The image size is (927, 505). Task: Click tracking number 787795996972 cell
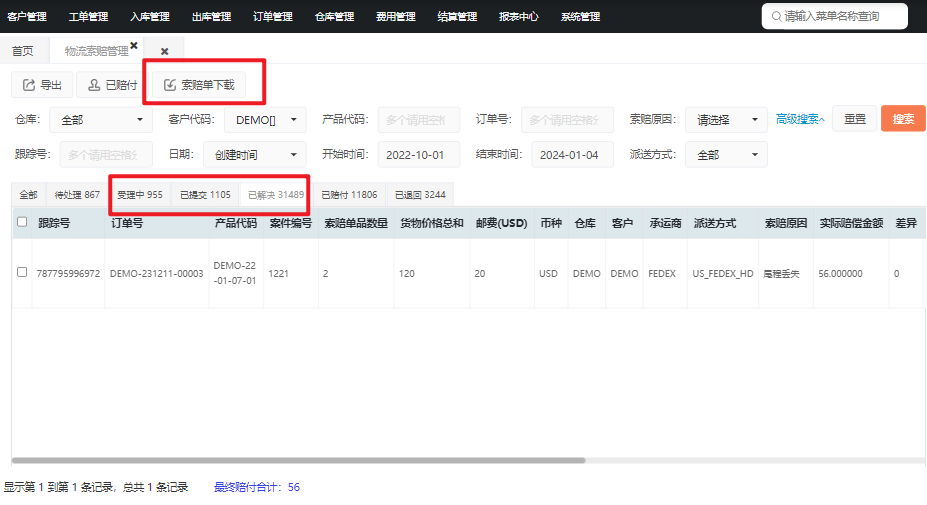pos(68,274)
